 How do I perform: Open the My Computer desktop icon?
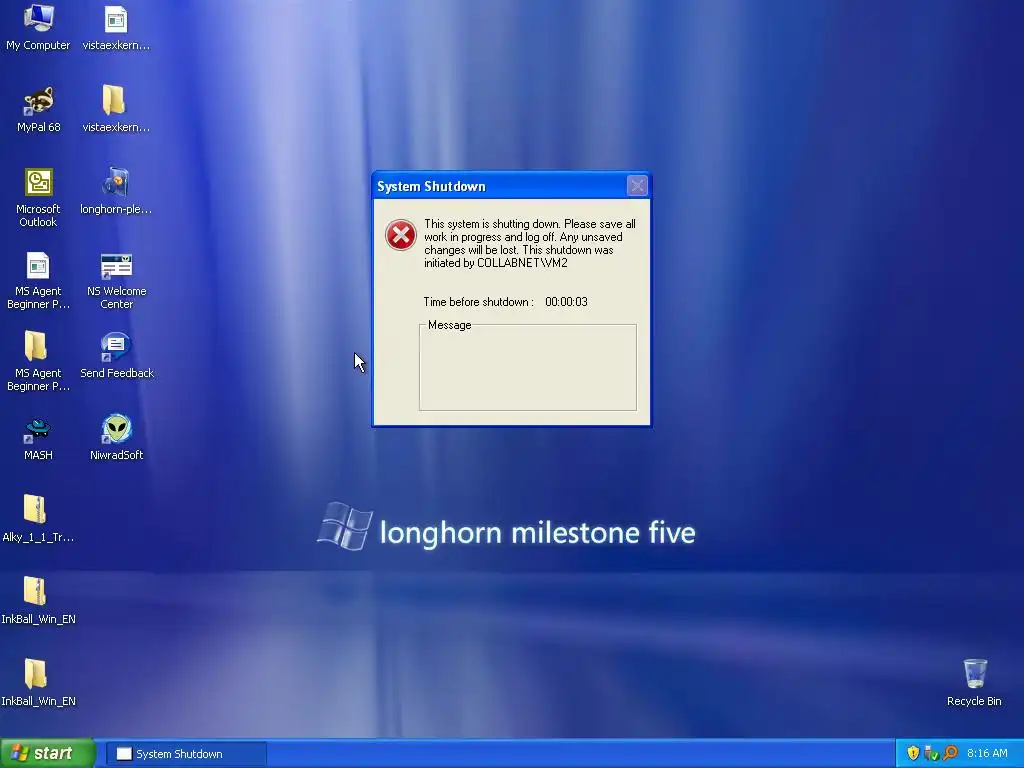point(38,26)
